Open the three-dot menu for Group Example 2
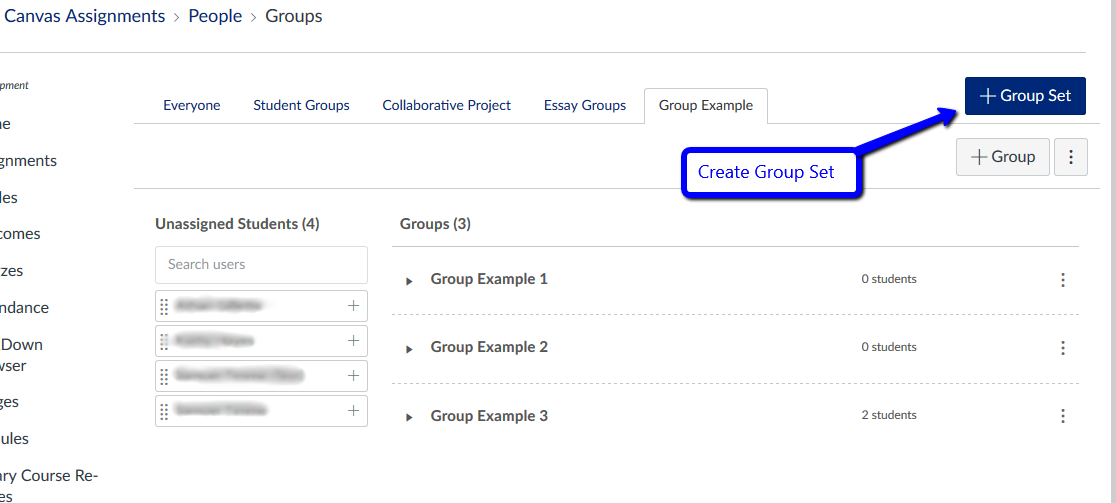1116x503 pixels. (1063, 348)
